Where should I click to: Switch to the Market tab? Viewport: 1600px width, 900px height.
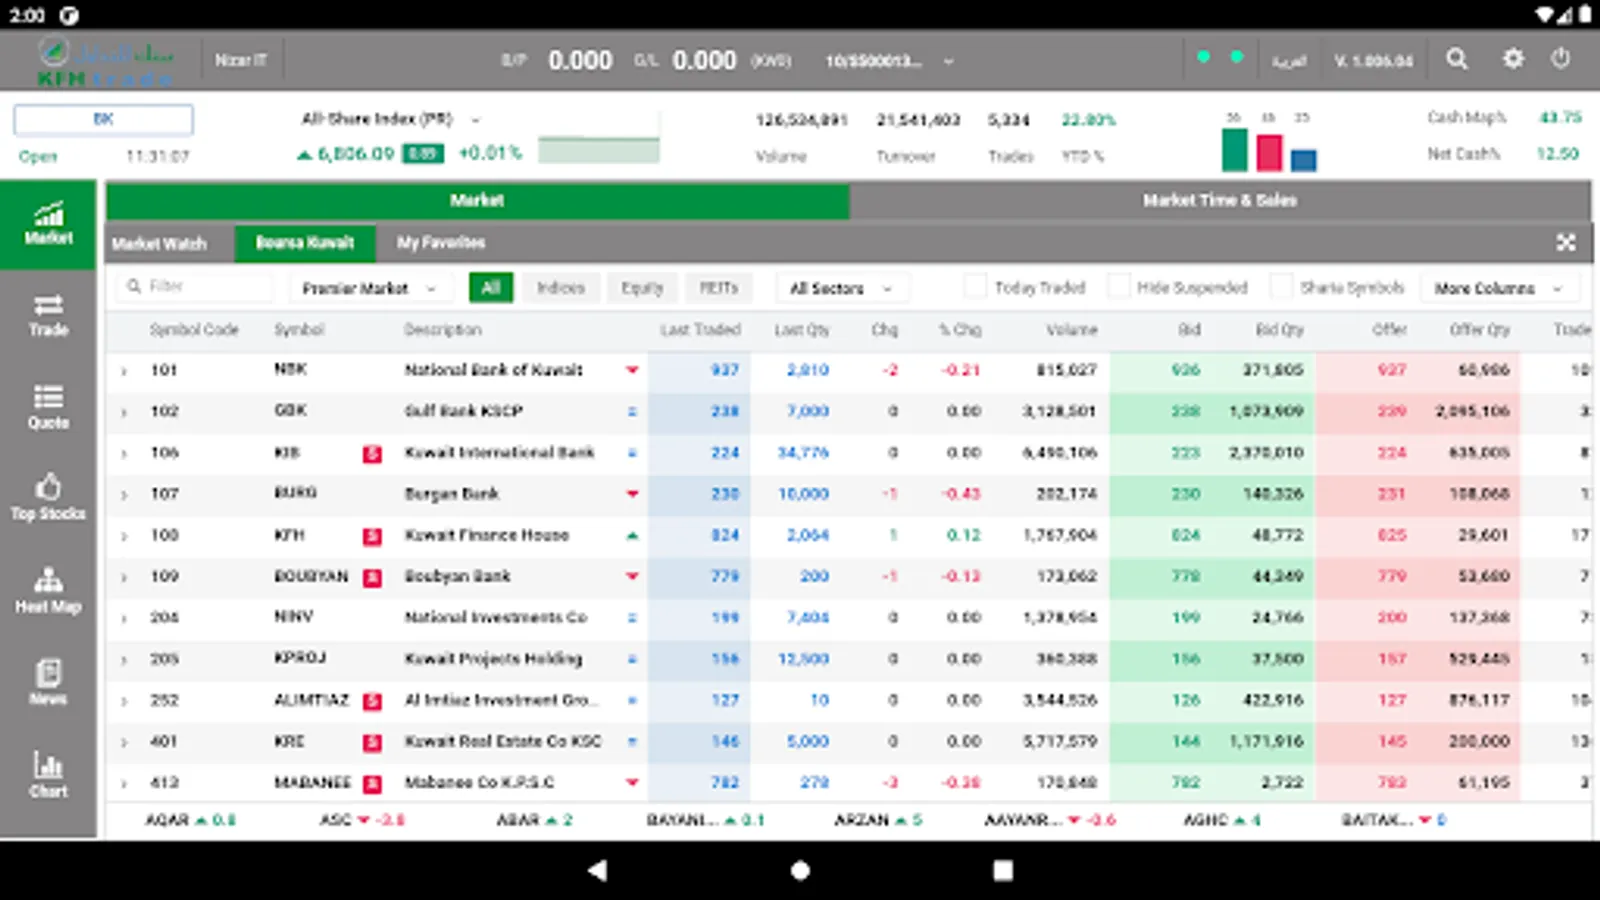477,201
